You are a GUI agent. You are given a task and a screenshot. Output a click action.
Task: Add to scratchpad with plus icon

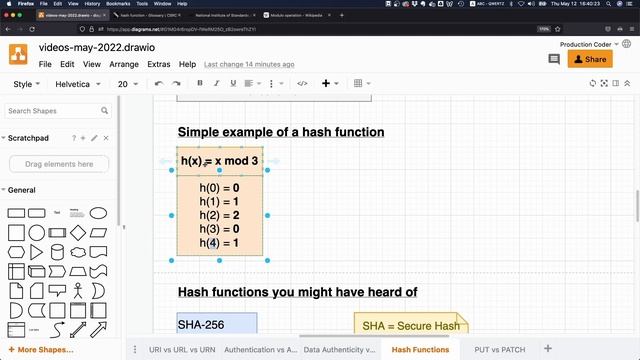click(83, 138)
